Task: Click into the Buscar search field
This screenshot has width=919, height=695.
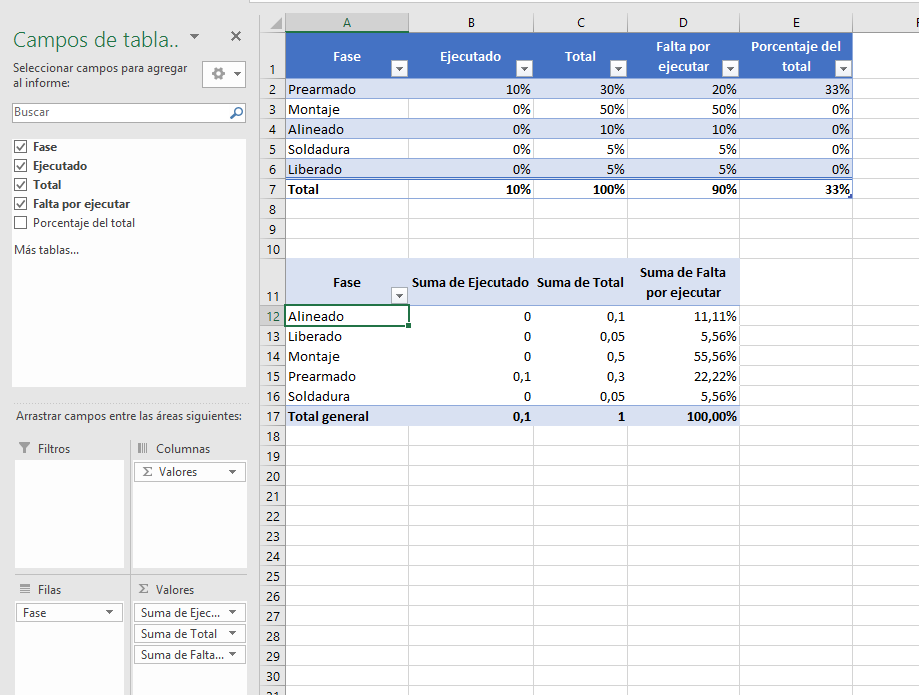Action: (x=121, y=113)
